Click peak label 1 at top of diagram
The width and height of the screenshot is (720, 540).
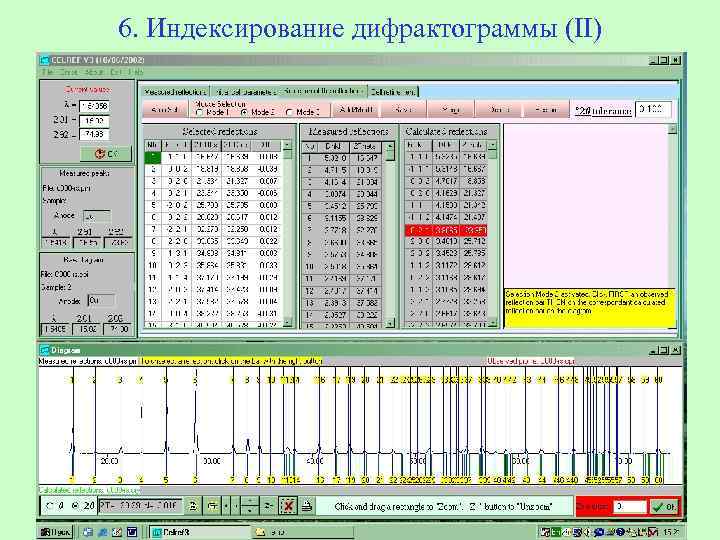(x=71, y=380)
